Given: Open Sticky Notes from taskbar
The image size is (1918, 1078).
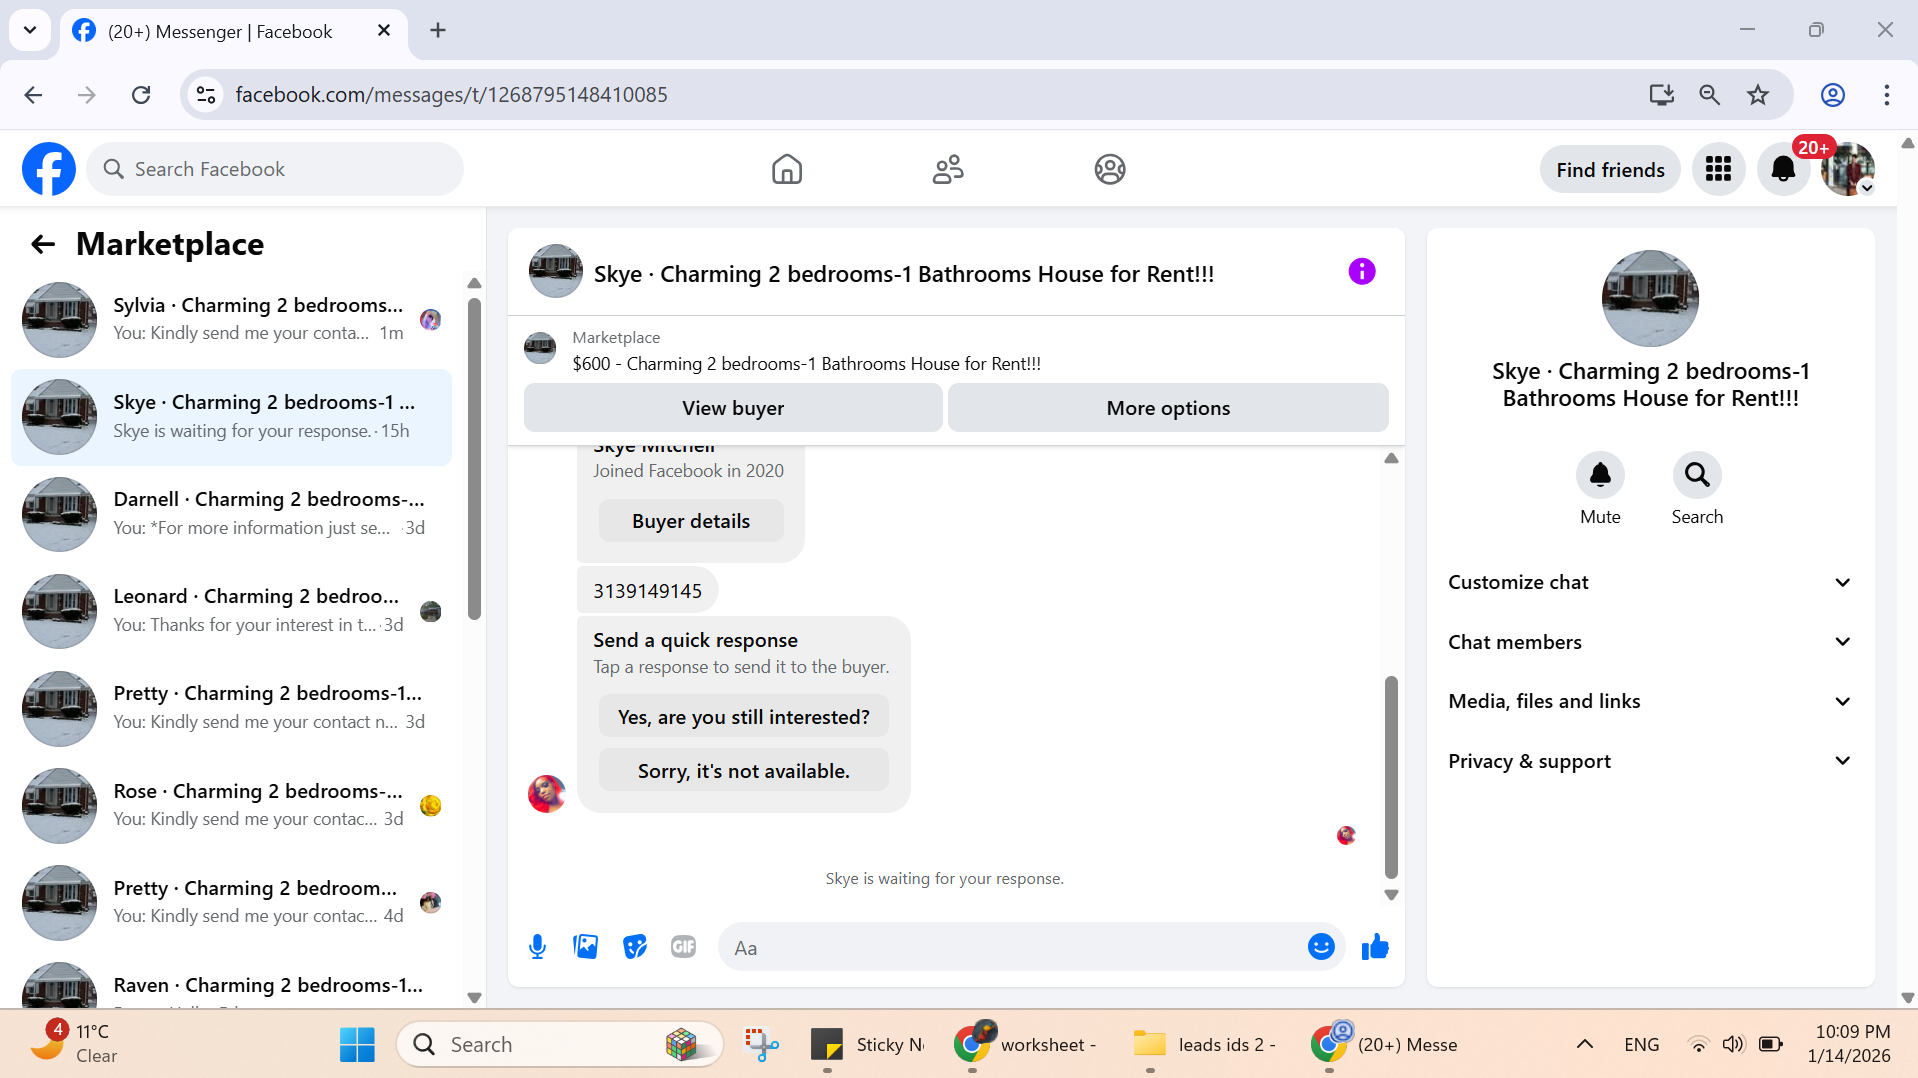Looking at the screenshot, I should 868,1045.
